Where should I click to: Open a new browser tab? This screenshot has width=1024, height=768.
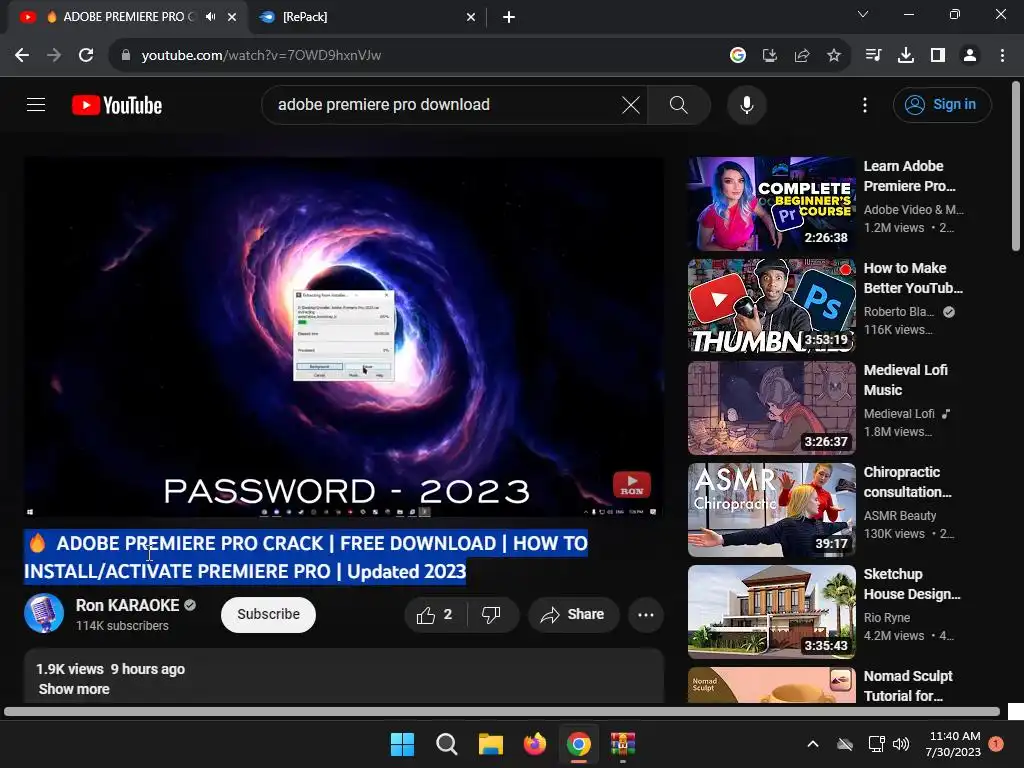[x=509, y=17]
